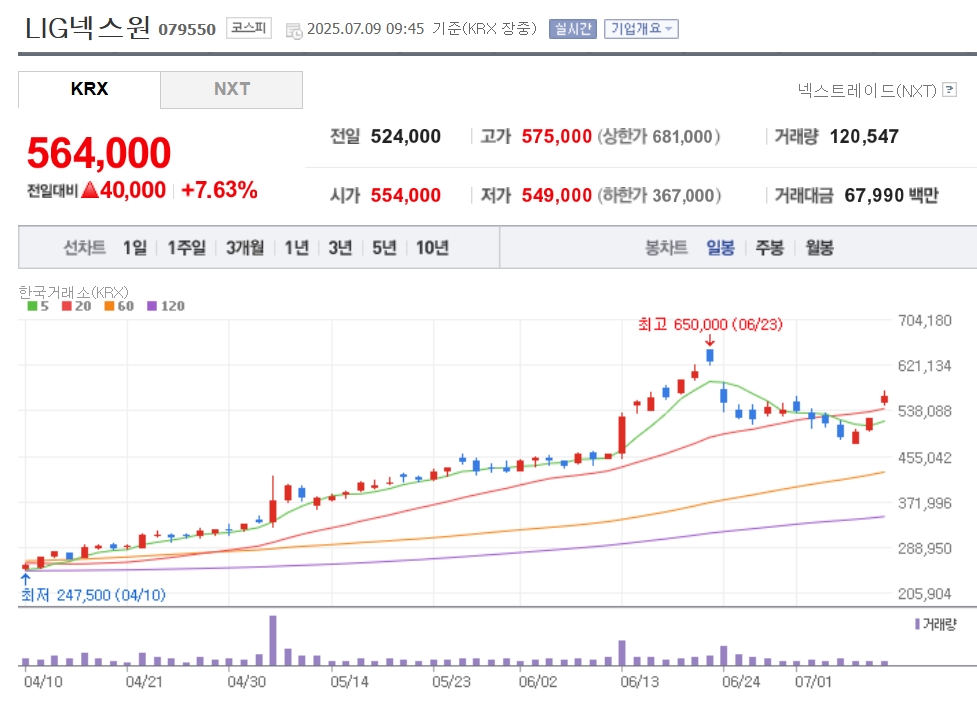977x702 pixels.
Task: Select the 일봉 daily candle chart
Action: point(720,248)
